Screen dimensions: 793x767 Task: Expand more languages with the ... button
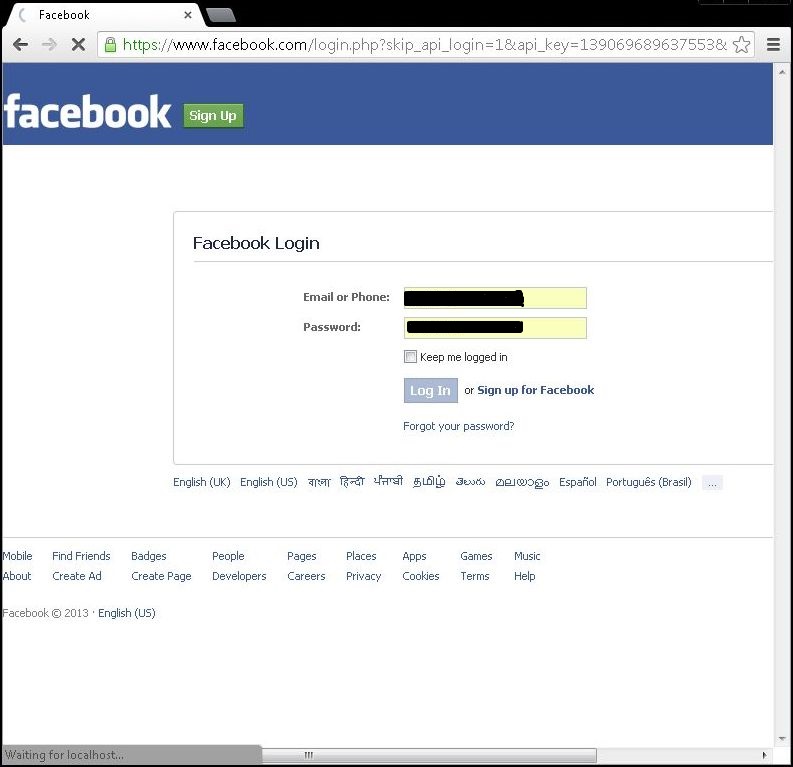712,483
